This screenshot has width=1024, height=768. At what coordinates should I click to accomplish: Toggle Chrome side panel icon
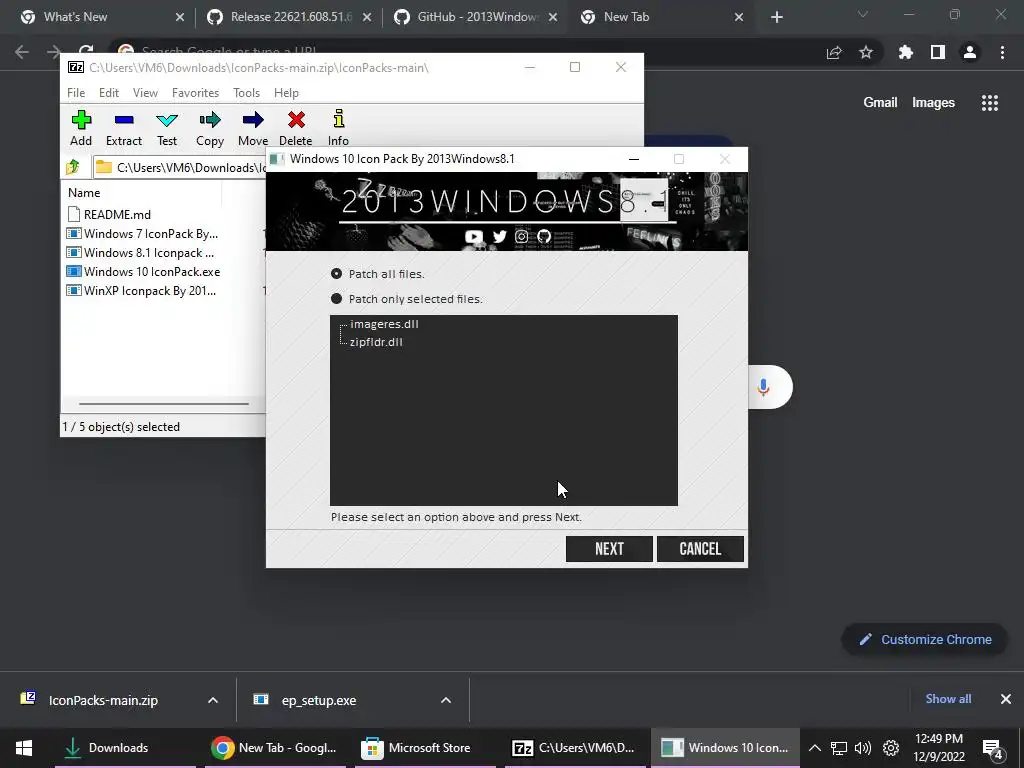point(938,52)
